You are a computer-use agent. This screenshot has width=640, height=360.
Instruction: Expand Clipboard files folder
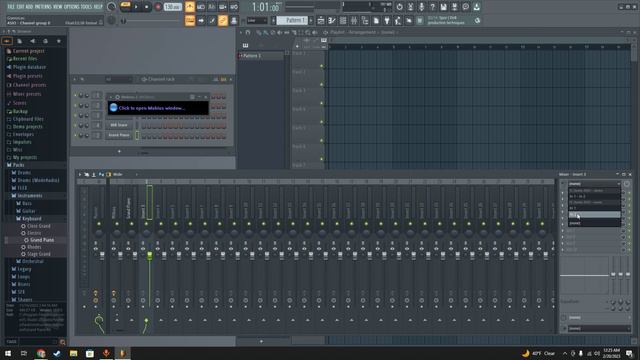click(28, 119)
